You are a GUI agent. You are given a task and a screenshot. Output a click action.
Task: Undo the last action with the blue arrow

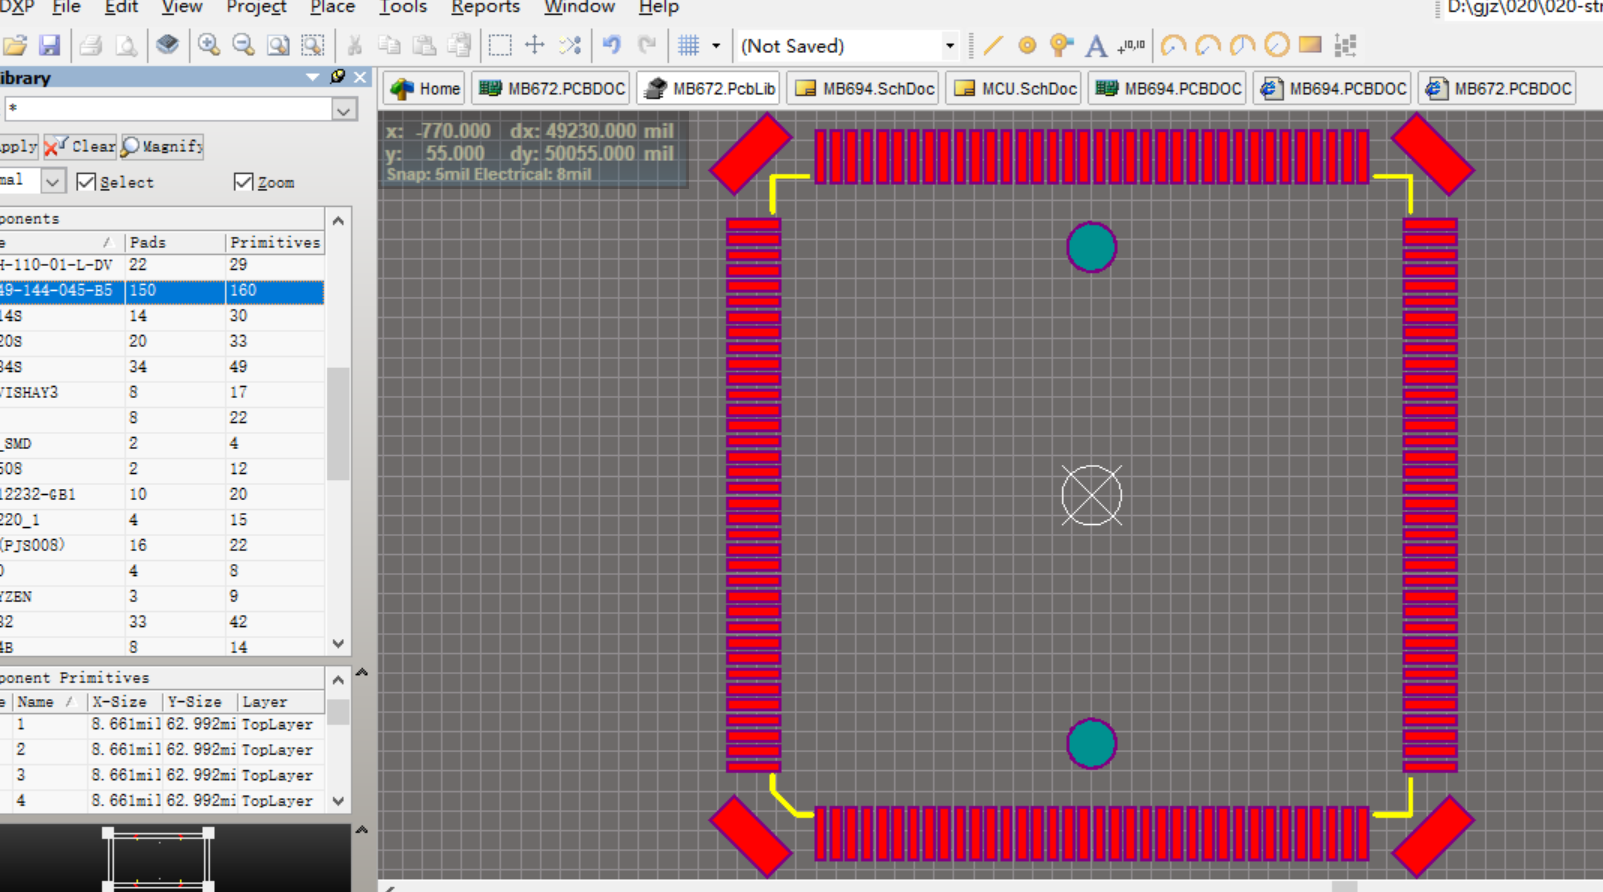point(612,46)
